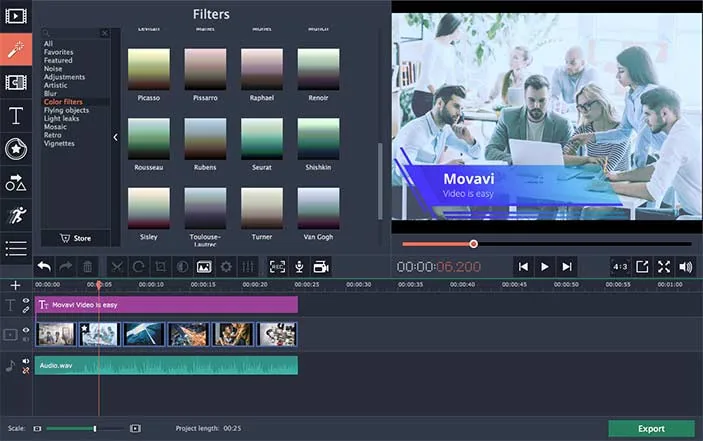This screenshot has width=703, height=441.
Task: Collapse filters panel with left chevron
Action: pyautogui.click(x=115, y=137)
